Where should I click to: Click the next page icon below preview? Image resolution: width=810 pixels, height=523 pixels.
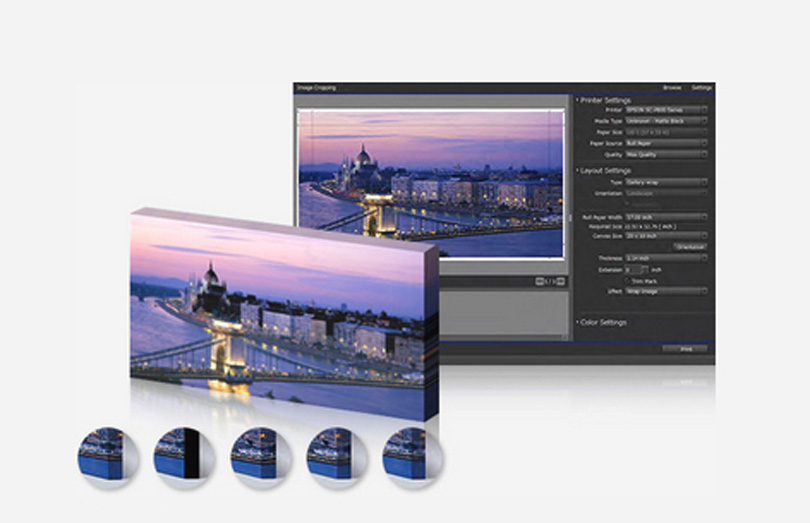(x=560, y=281)
